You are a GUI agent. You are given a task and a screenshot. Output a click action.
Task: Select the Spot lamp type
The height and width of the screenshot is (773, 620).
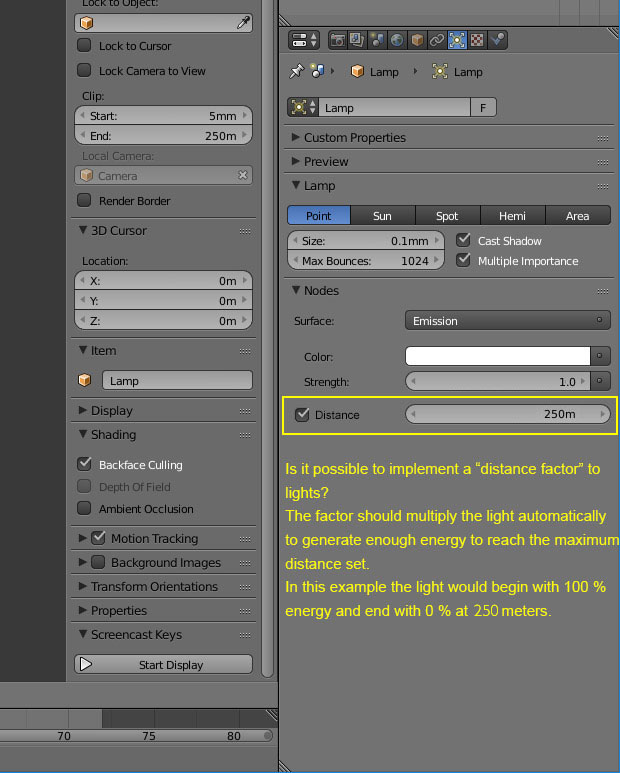pos(448,215)
